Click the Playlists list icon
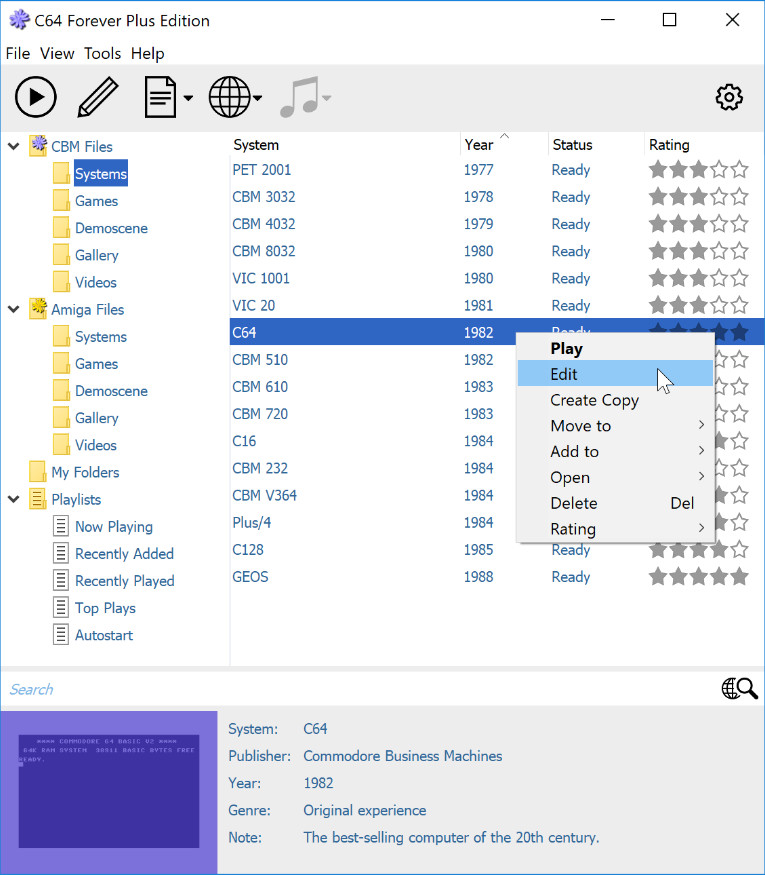Screen dimensions: 765x875 click(x=37, y=499)
